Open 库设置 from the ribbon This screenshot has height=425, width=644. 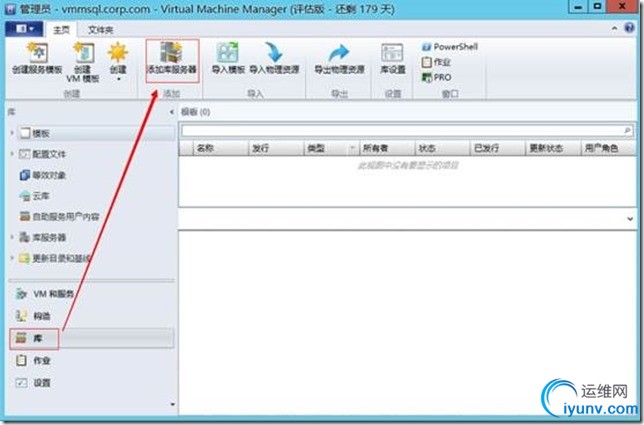(393, 59)
